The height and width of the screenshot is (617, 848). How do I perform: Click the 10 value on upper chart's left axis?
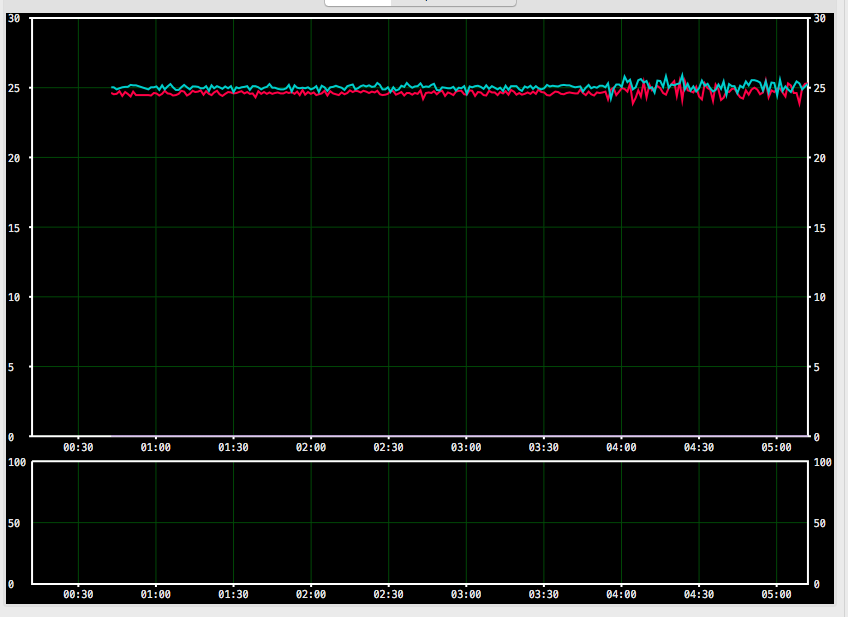tap(14, 298)
